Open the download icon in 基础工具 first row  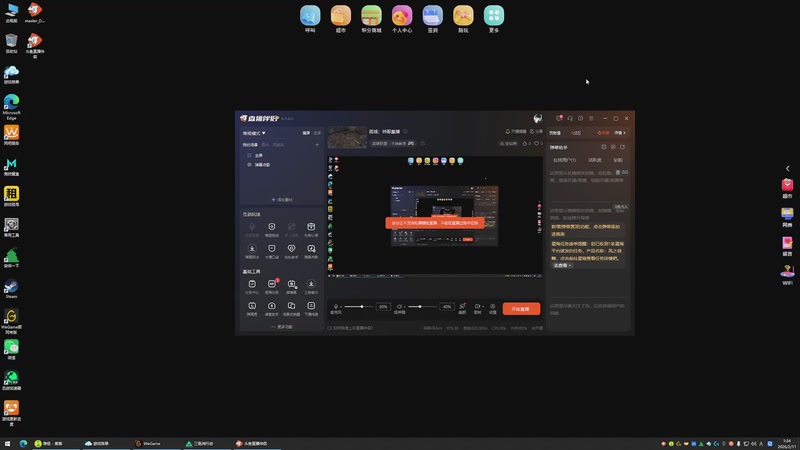[311, 286]
